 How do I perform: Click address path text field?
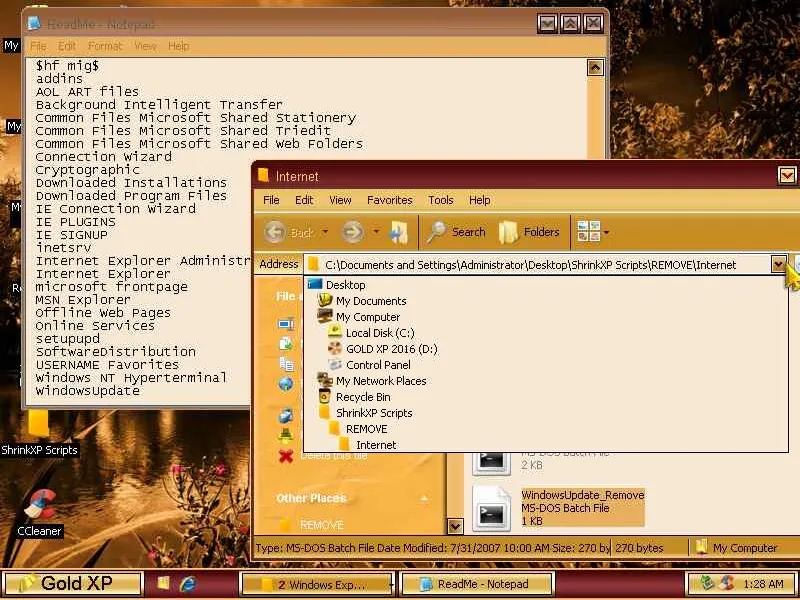[538, 264]
